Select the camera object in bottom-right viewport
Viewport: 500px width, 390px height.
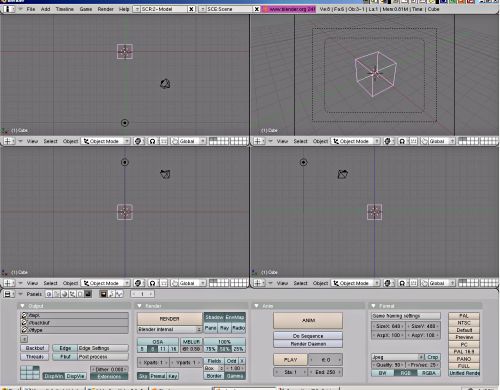point(343,174)
